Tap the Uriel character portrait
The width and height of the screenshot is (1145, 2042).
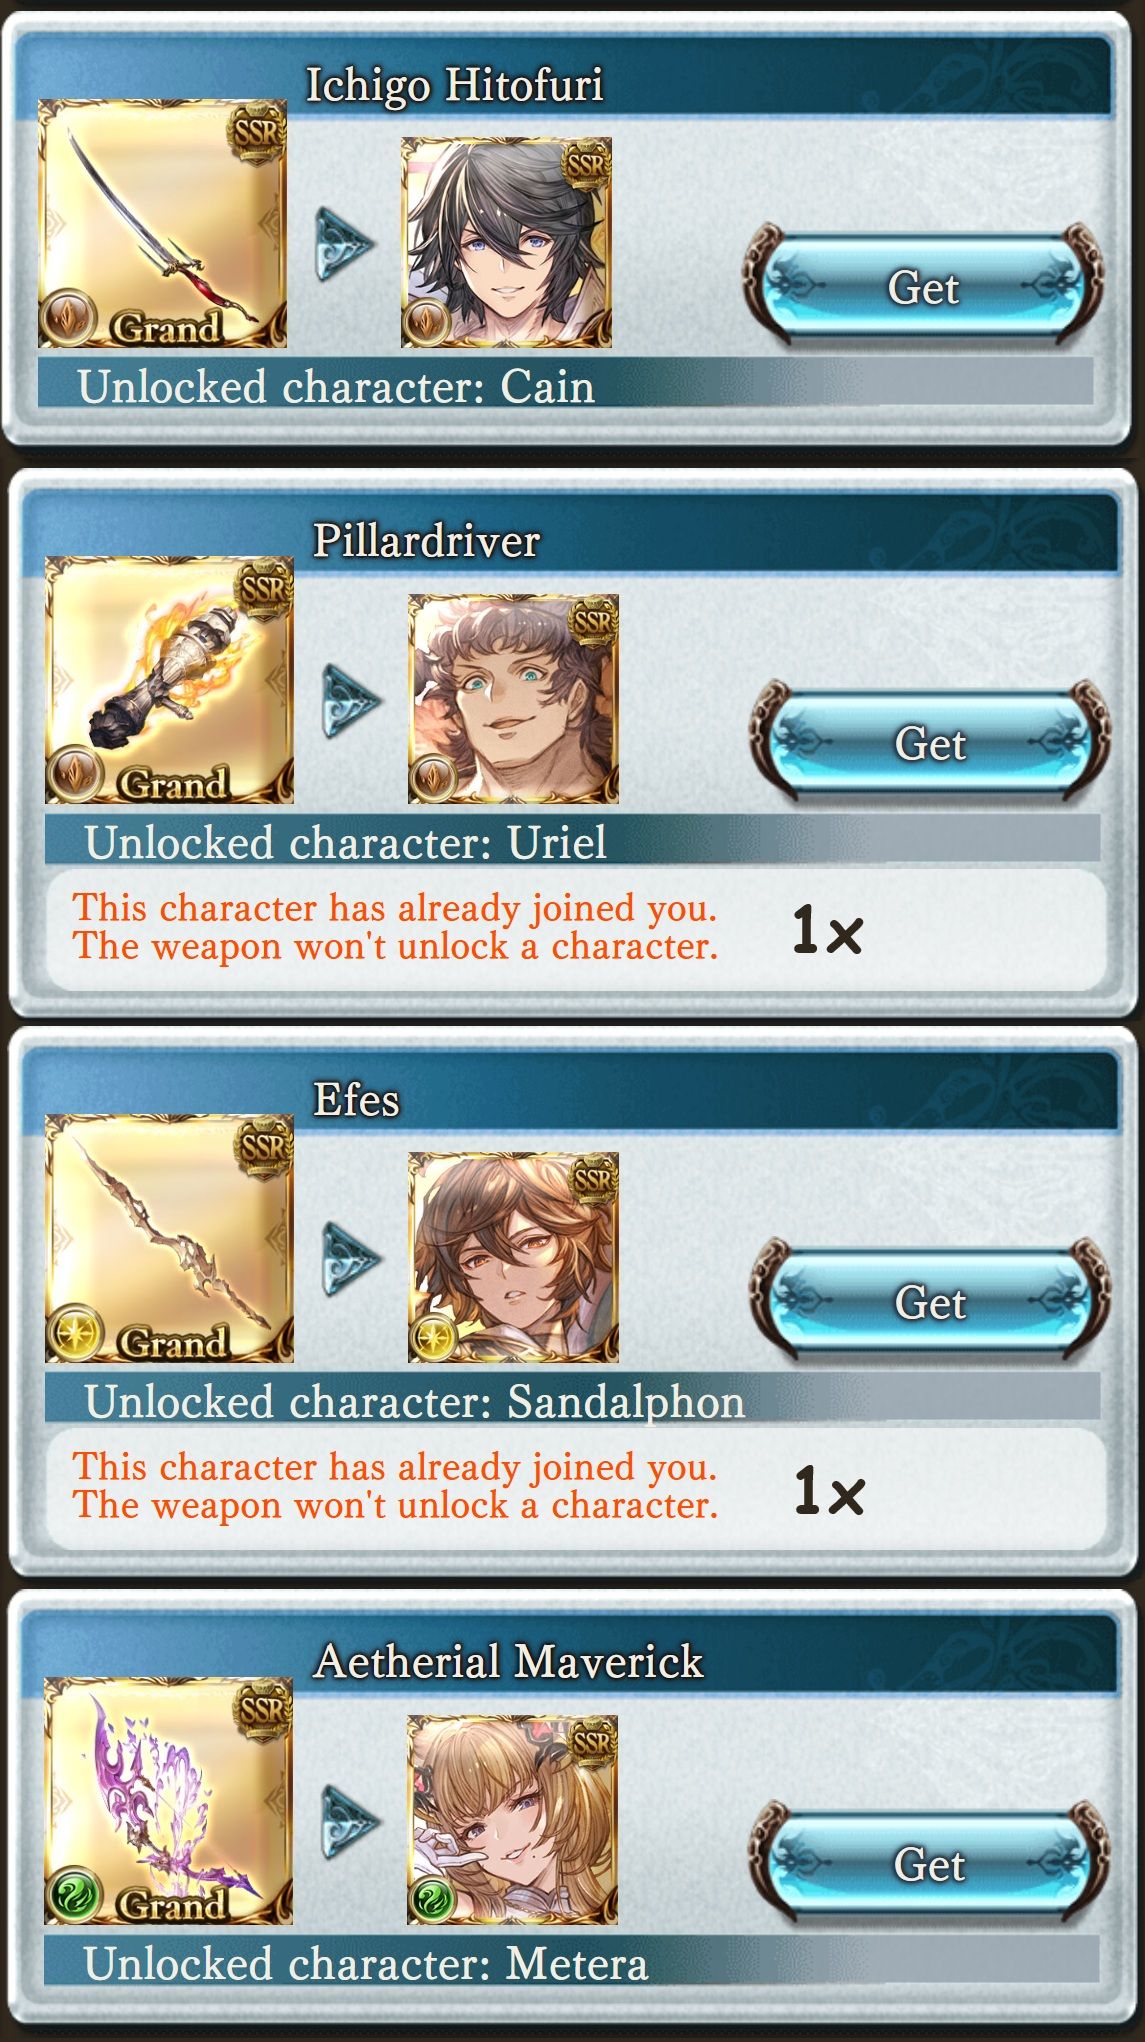pos(513,699)
